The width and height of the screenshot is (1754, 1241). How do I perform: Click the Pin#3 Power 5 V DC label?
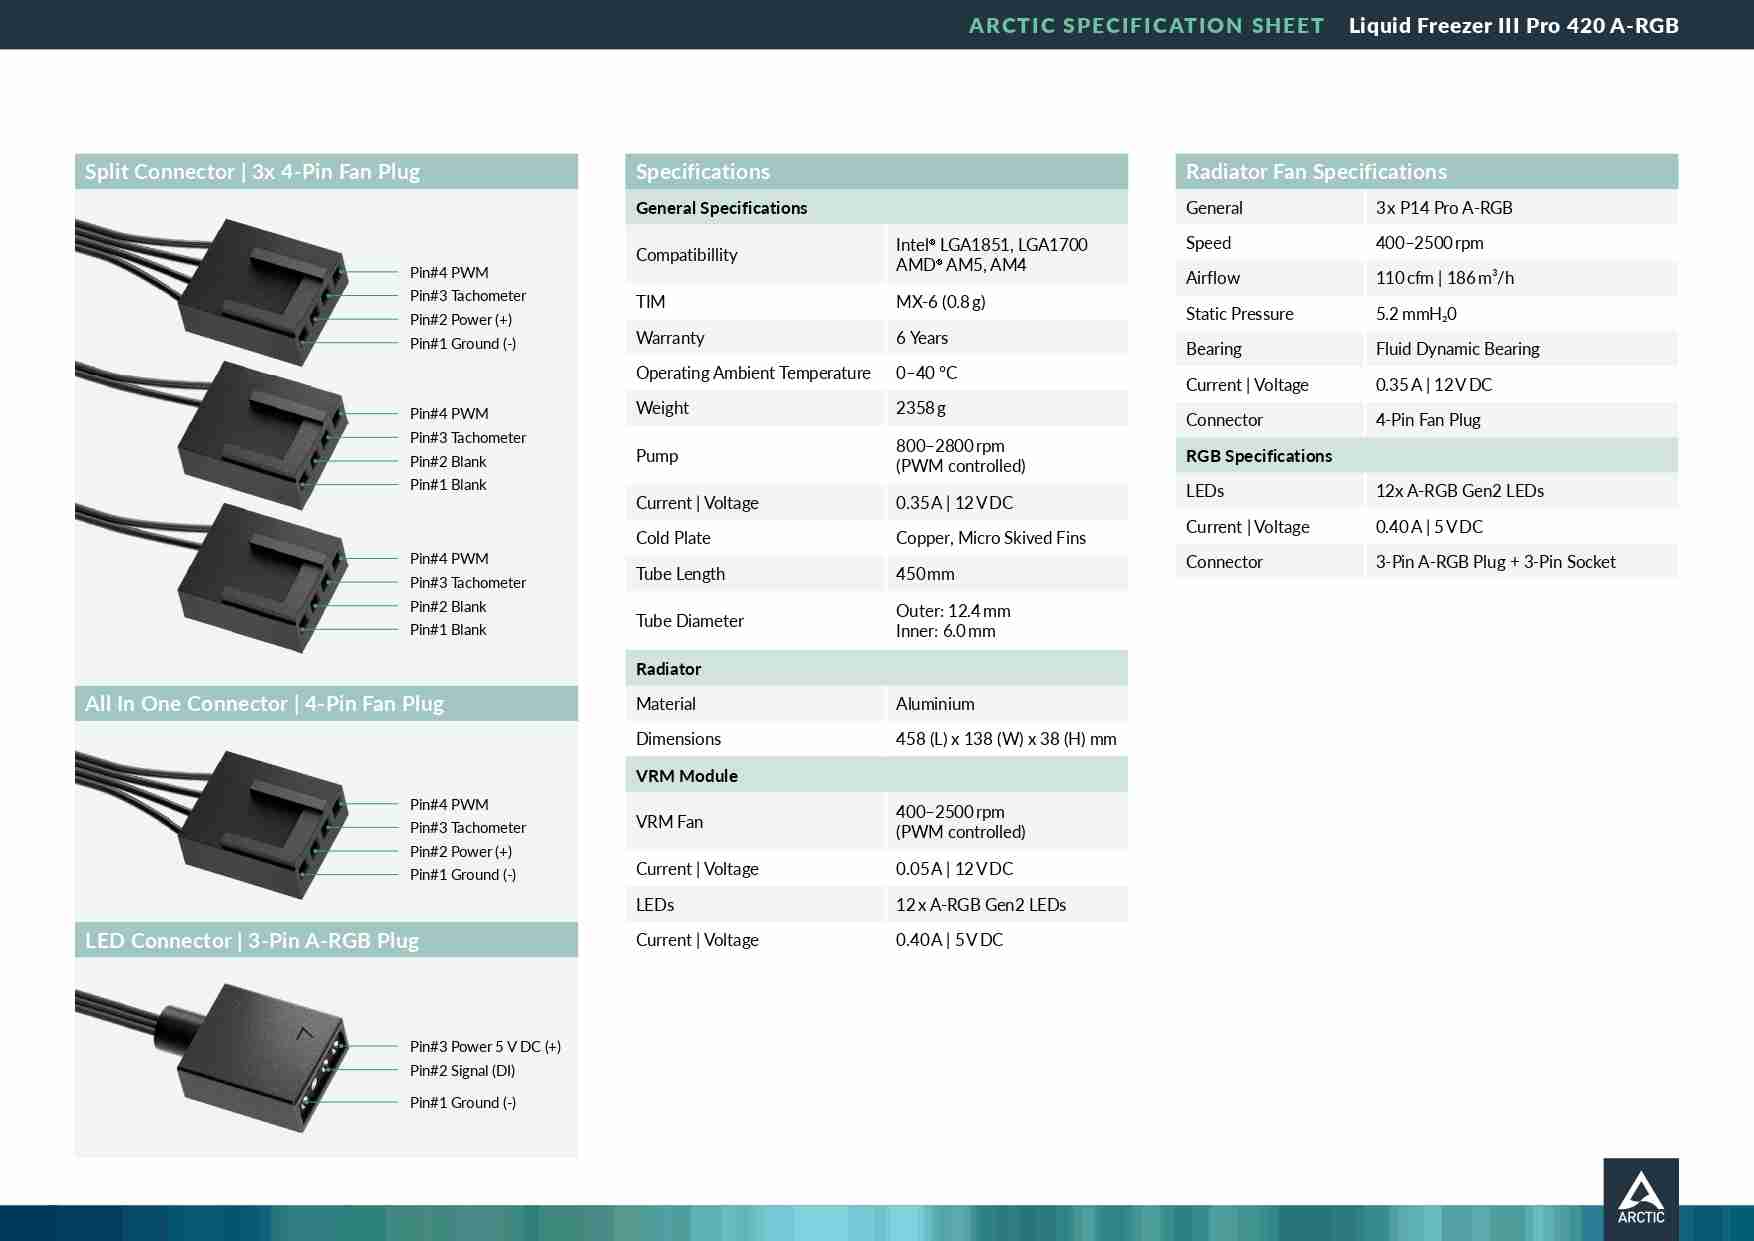[485, 1047]
